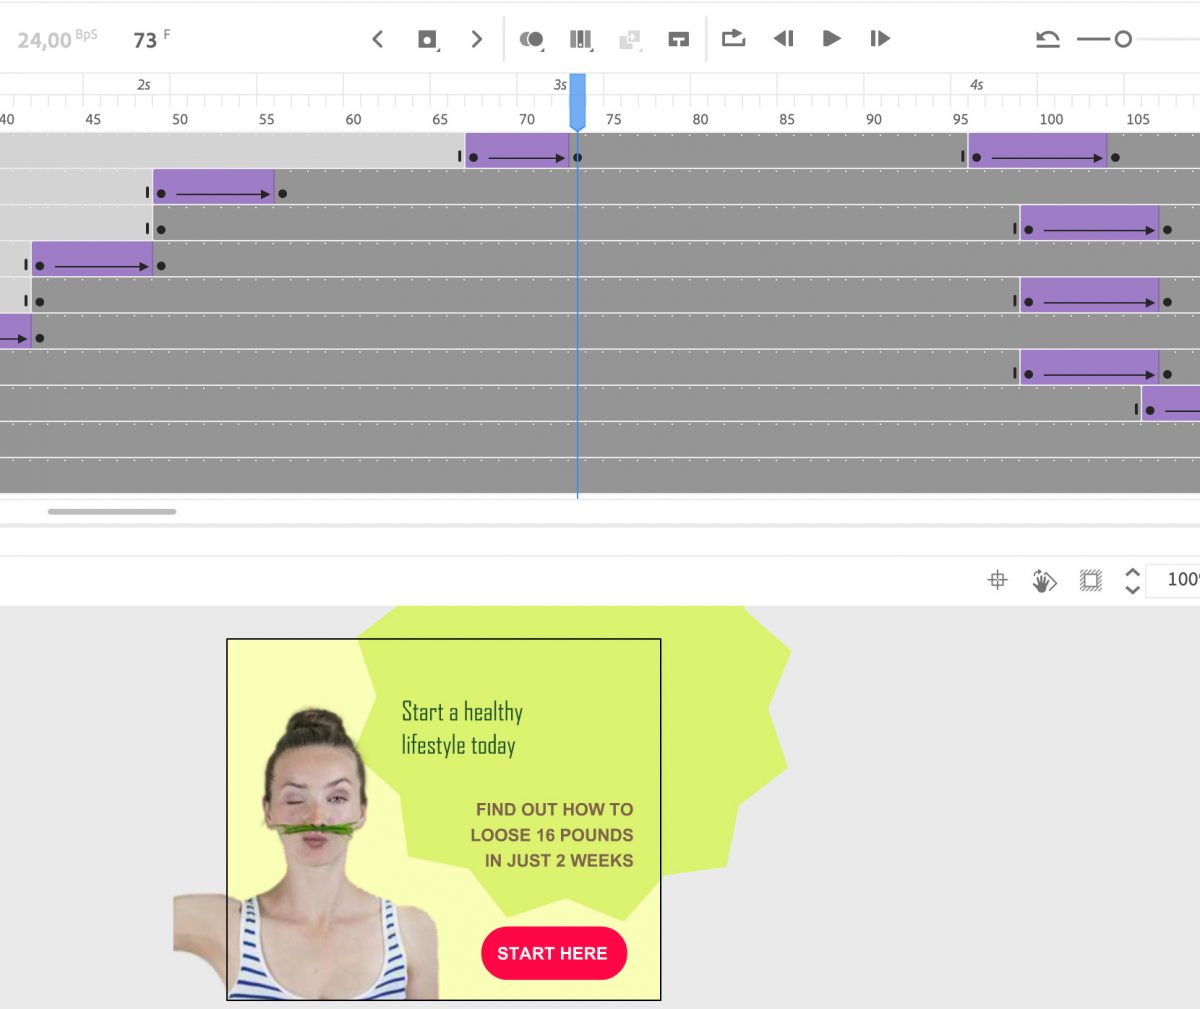Click the overlapping circles toolbar icon
The height and width of the screenshot is (1009, 1200).
pos(531,39)
